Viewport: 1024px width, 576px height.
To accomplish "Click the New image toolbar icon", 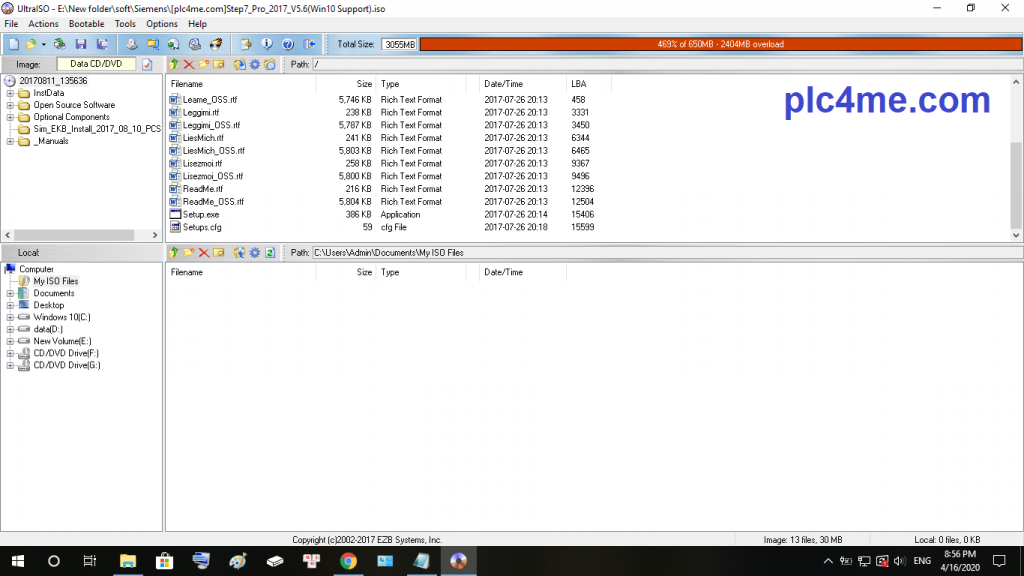I will tap(12, 44).
